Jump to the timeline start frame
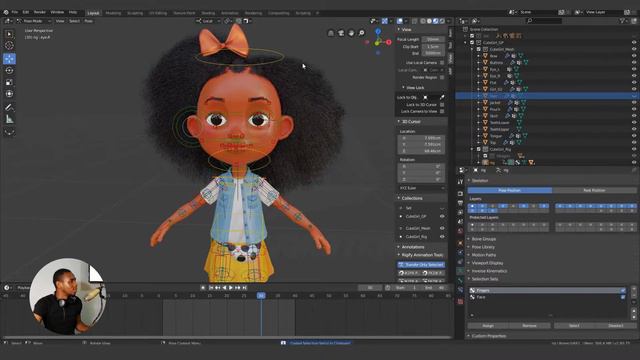Screen dimensions: 640x360 point(211,288)
